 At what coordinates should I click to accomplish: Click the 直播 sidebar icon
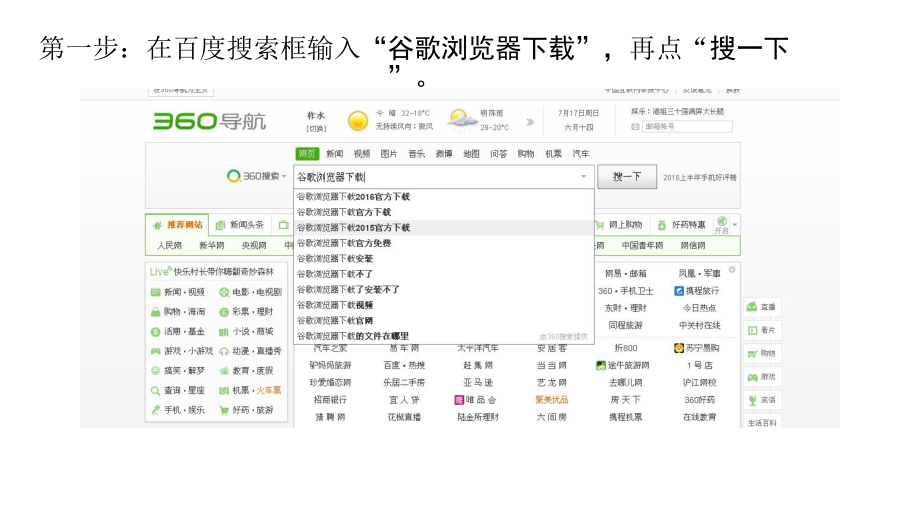click(x=752, y=307)
